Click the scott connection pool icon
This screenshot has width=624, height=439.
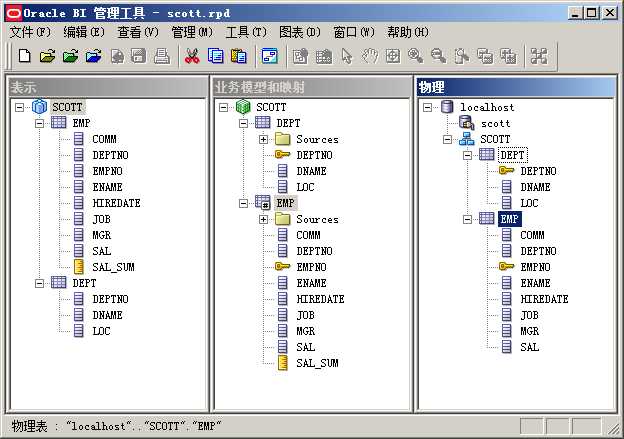466,123
